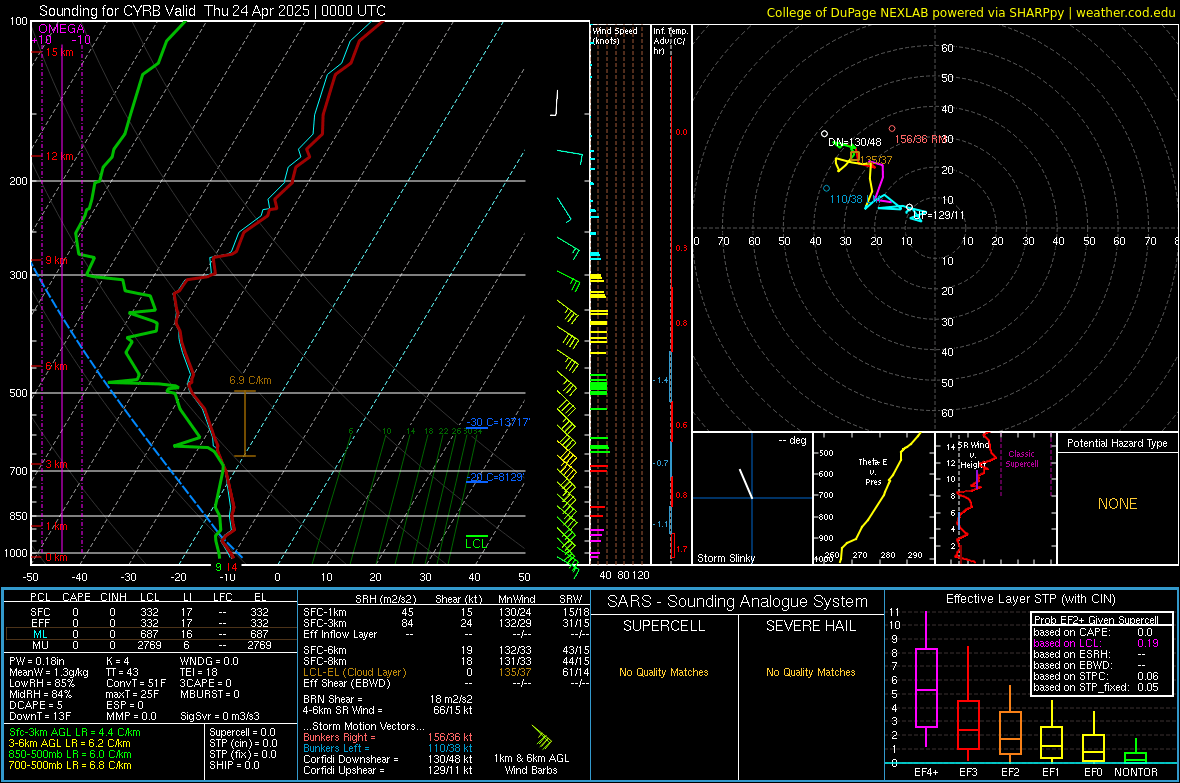1180x783 pixels.
Task: Select the UP=129/11 hodograph label
Action: [x=938, y=215]
